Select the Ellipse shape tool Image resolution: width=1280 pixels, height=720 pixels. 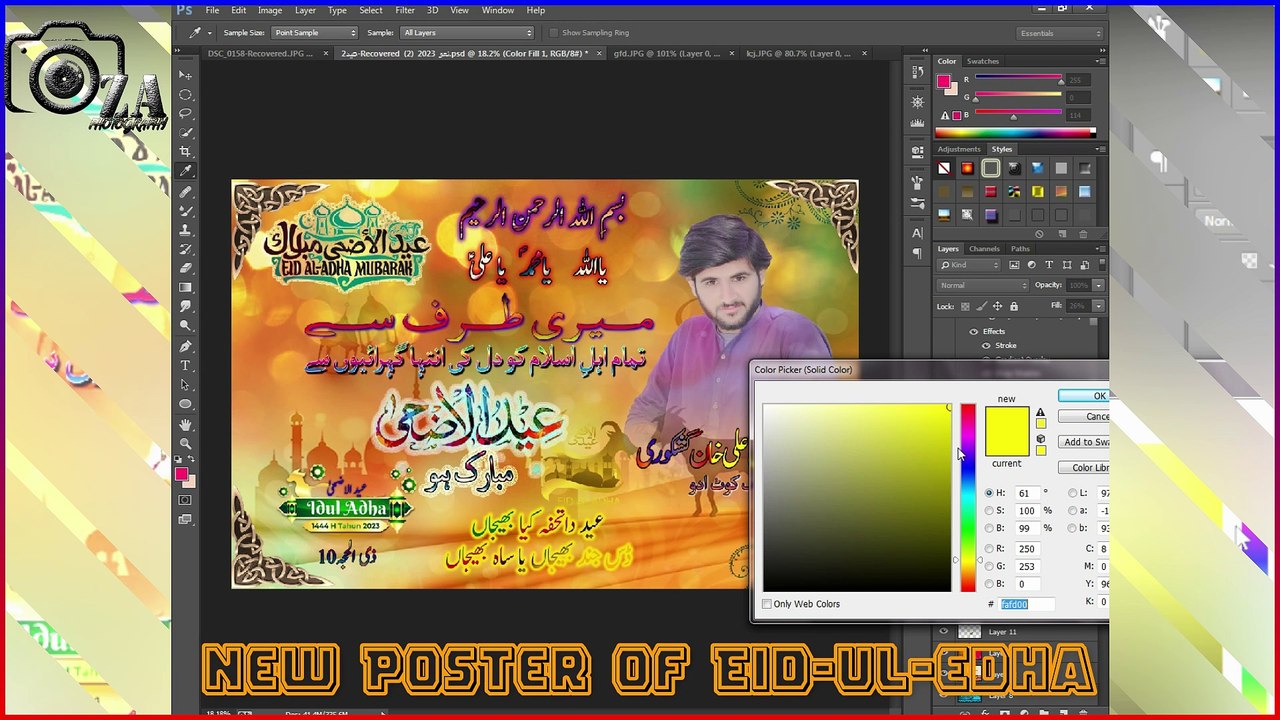pos(185,404)
